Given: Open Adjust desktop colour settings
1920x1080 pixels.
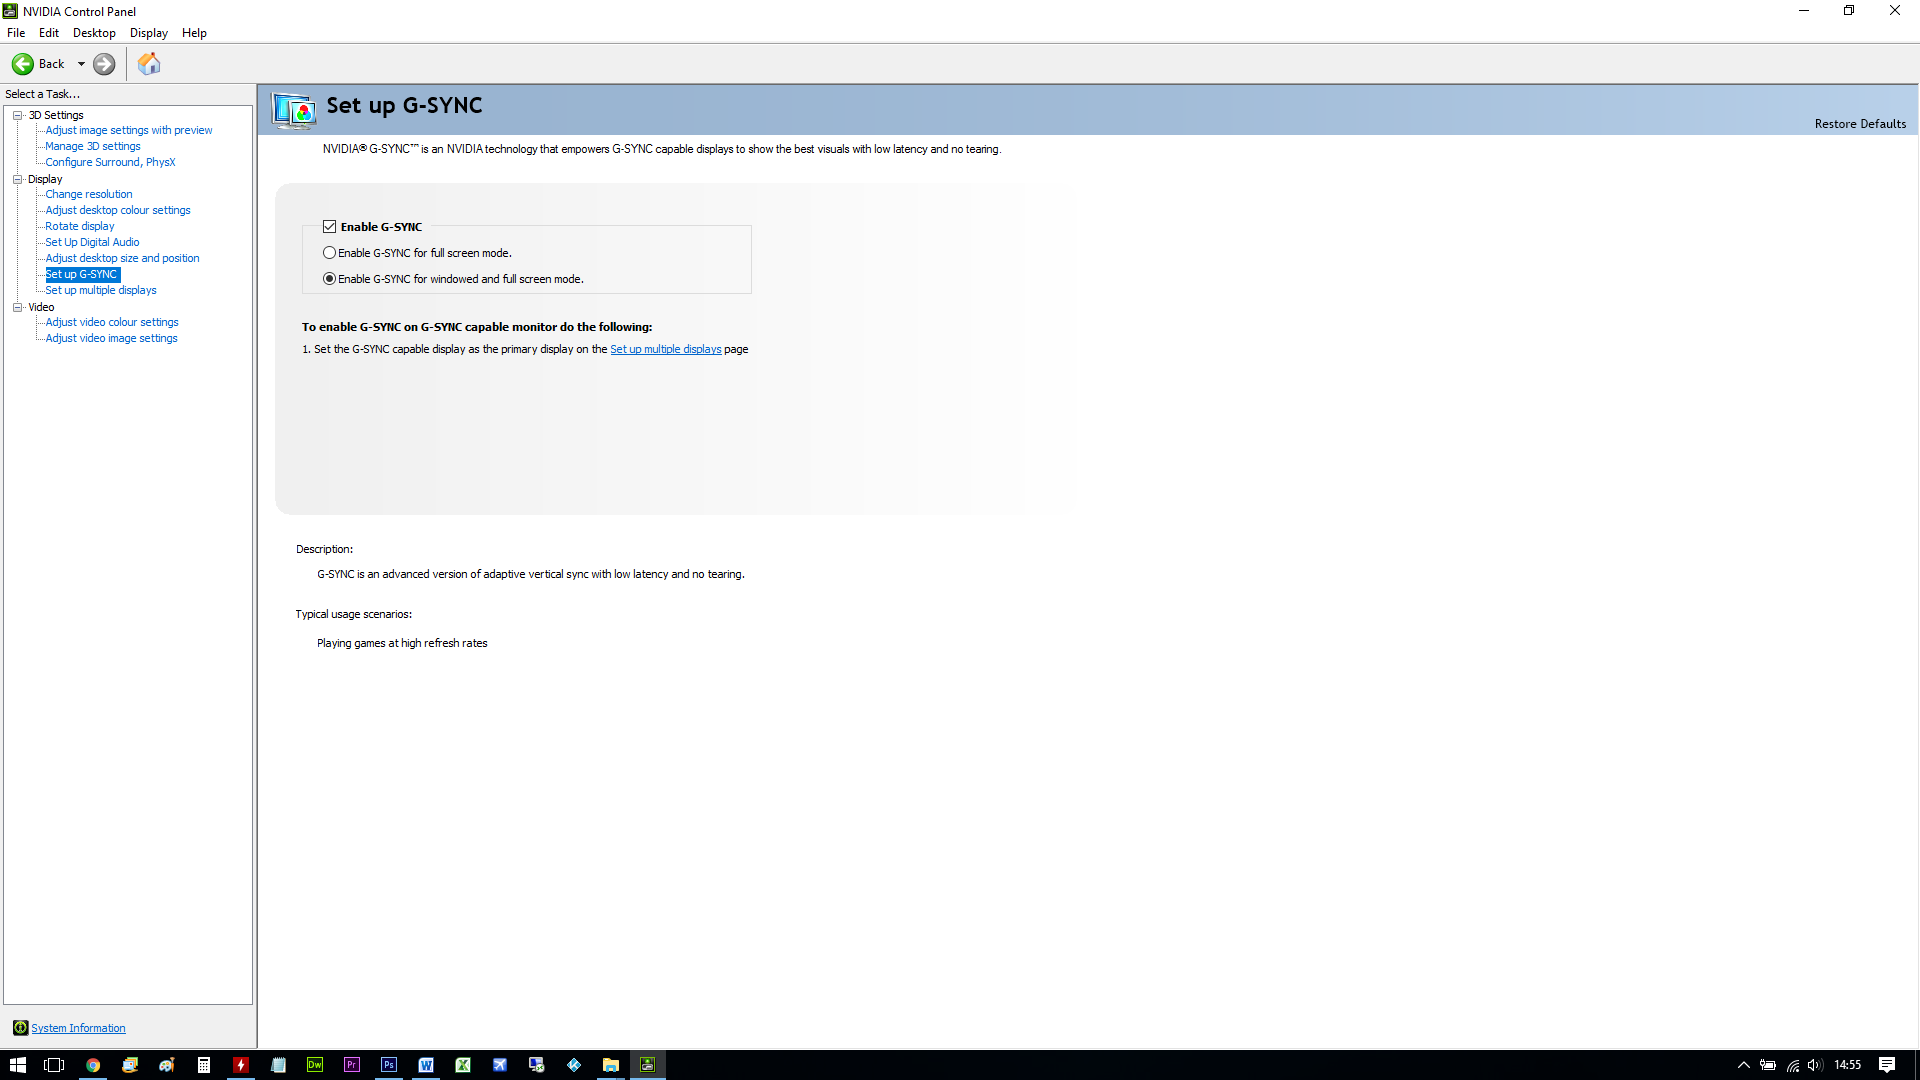Looking at the screenshot, I should pyautogui.click(x=118, y=210).
